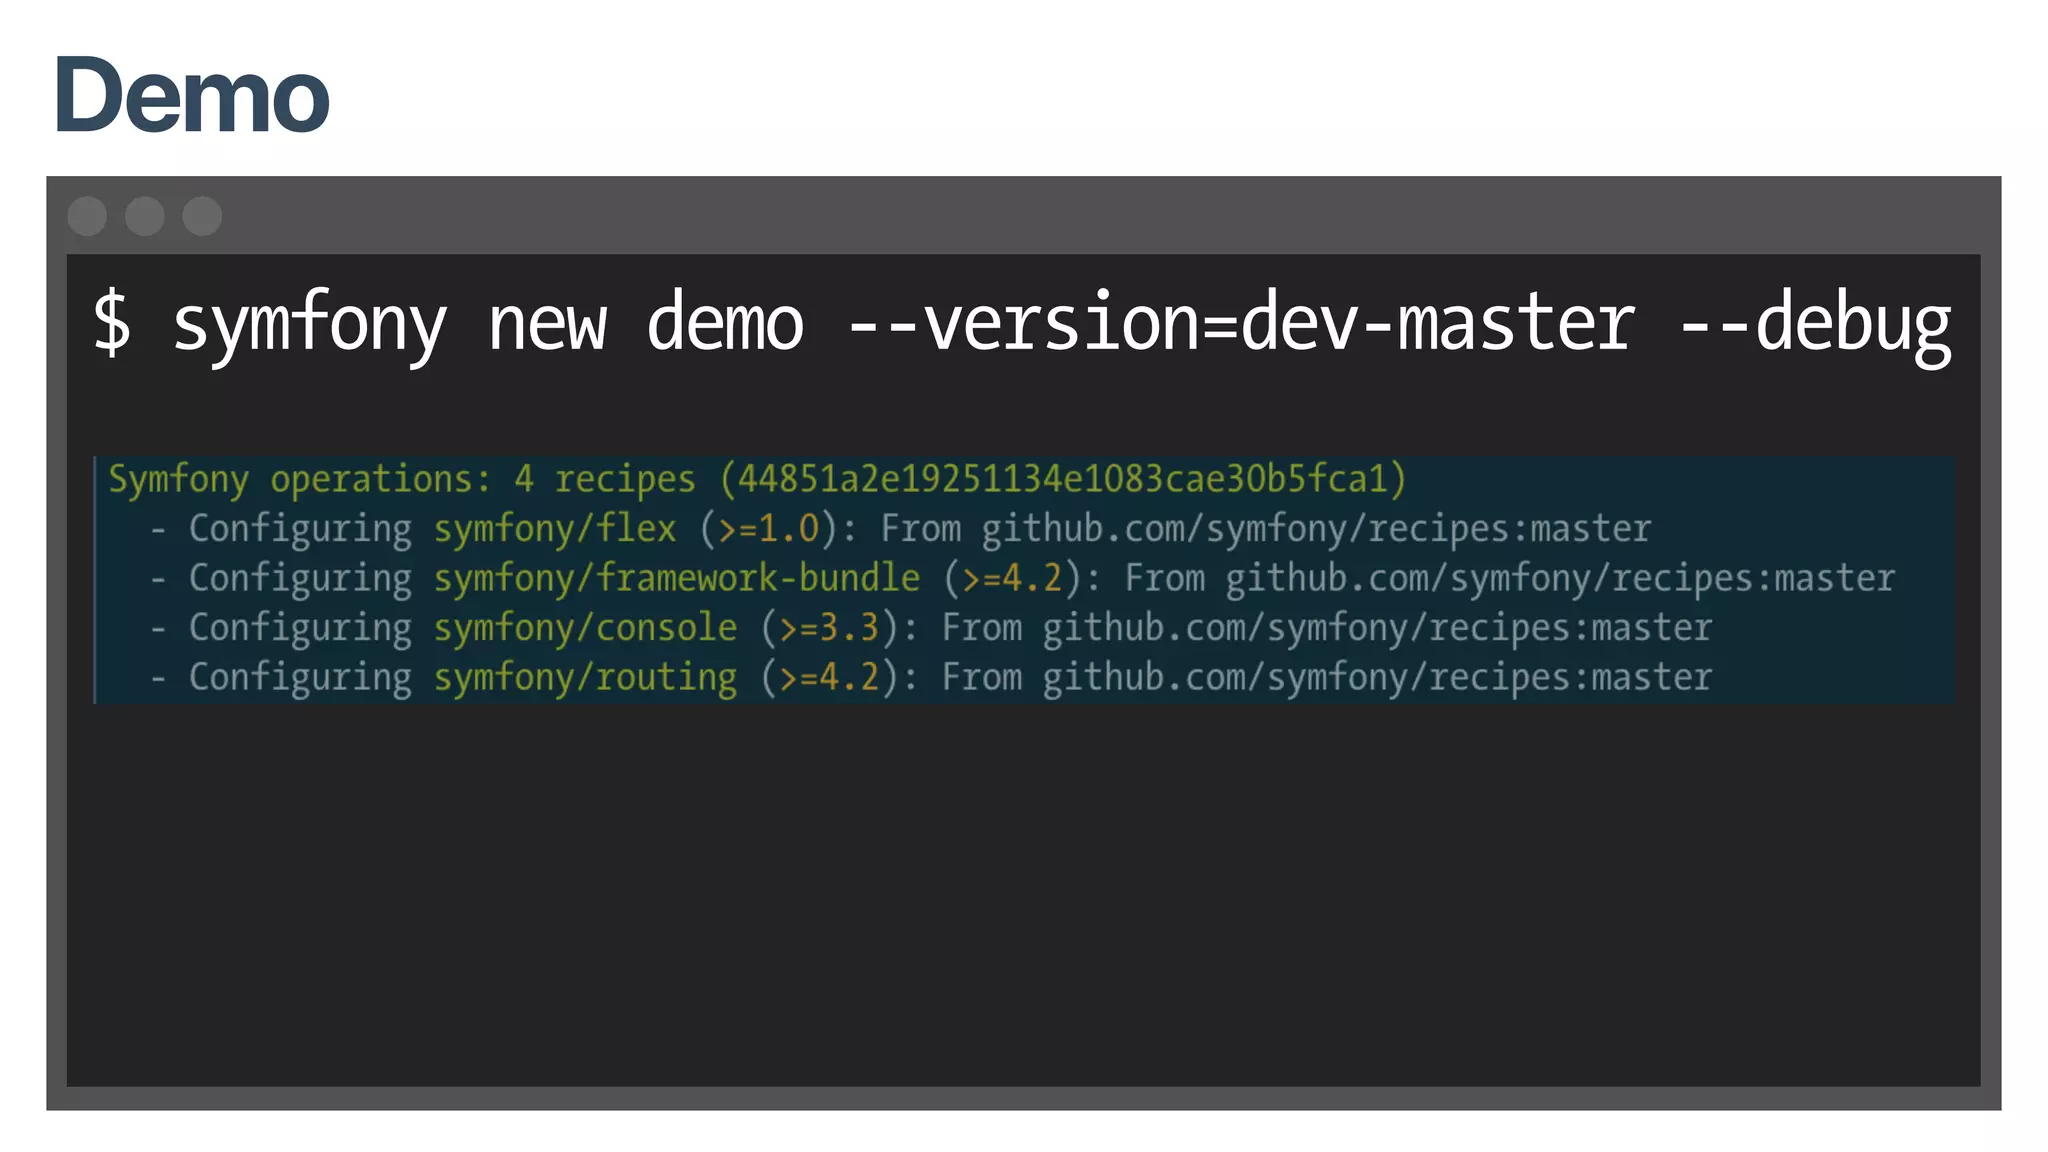Click the "symfony/routing" package name
This screenshot has height=1152, width=2048.
(585, 677)
